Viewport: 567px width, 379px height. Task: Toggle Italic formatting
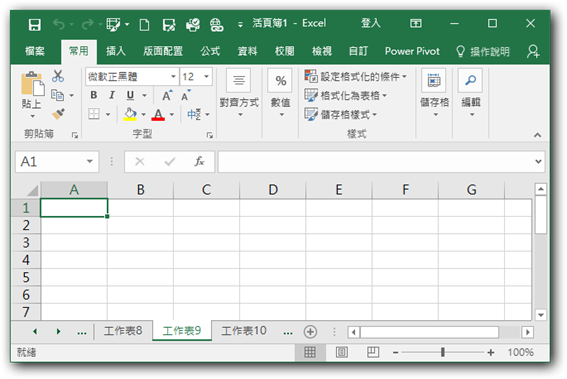coord(112,95)
